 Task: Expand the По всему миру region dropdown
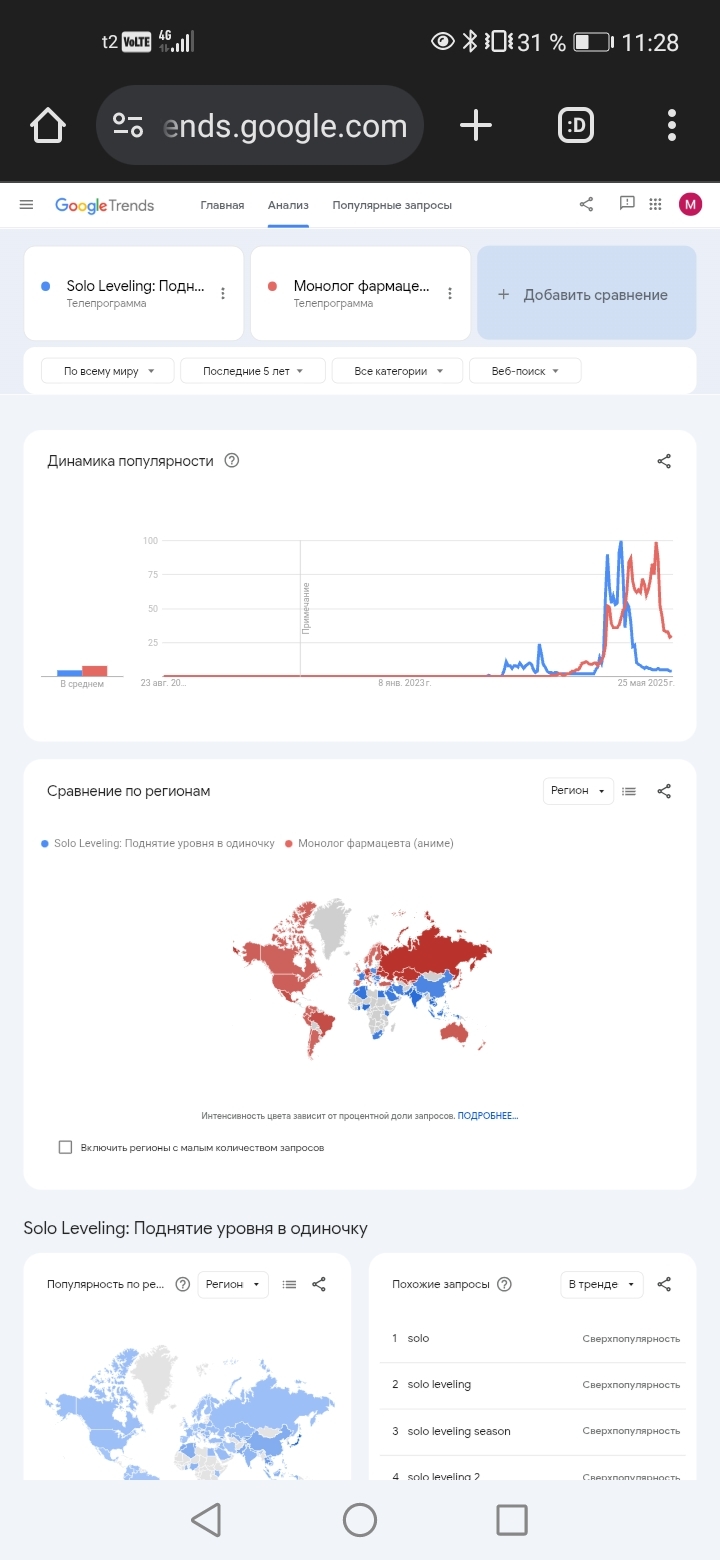click(x=108, y=371)
